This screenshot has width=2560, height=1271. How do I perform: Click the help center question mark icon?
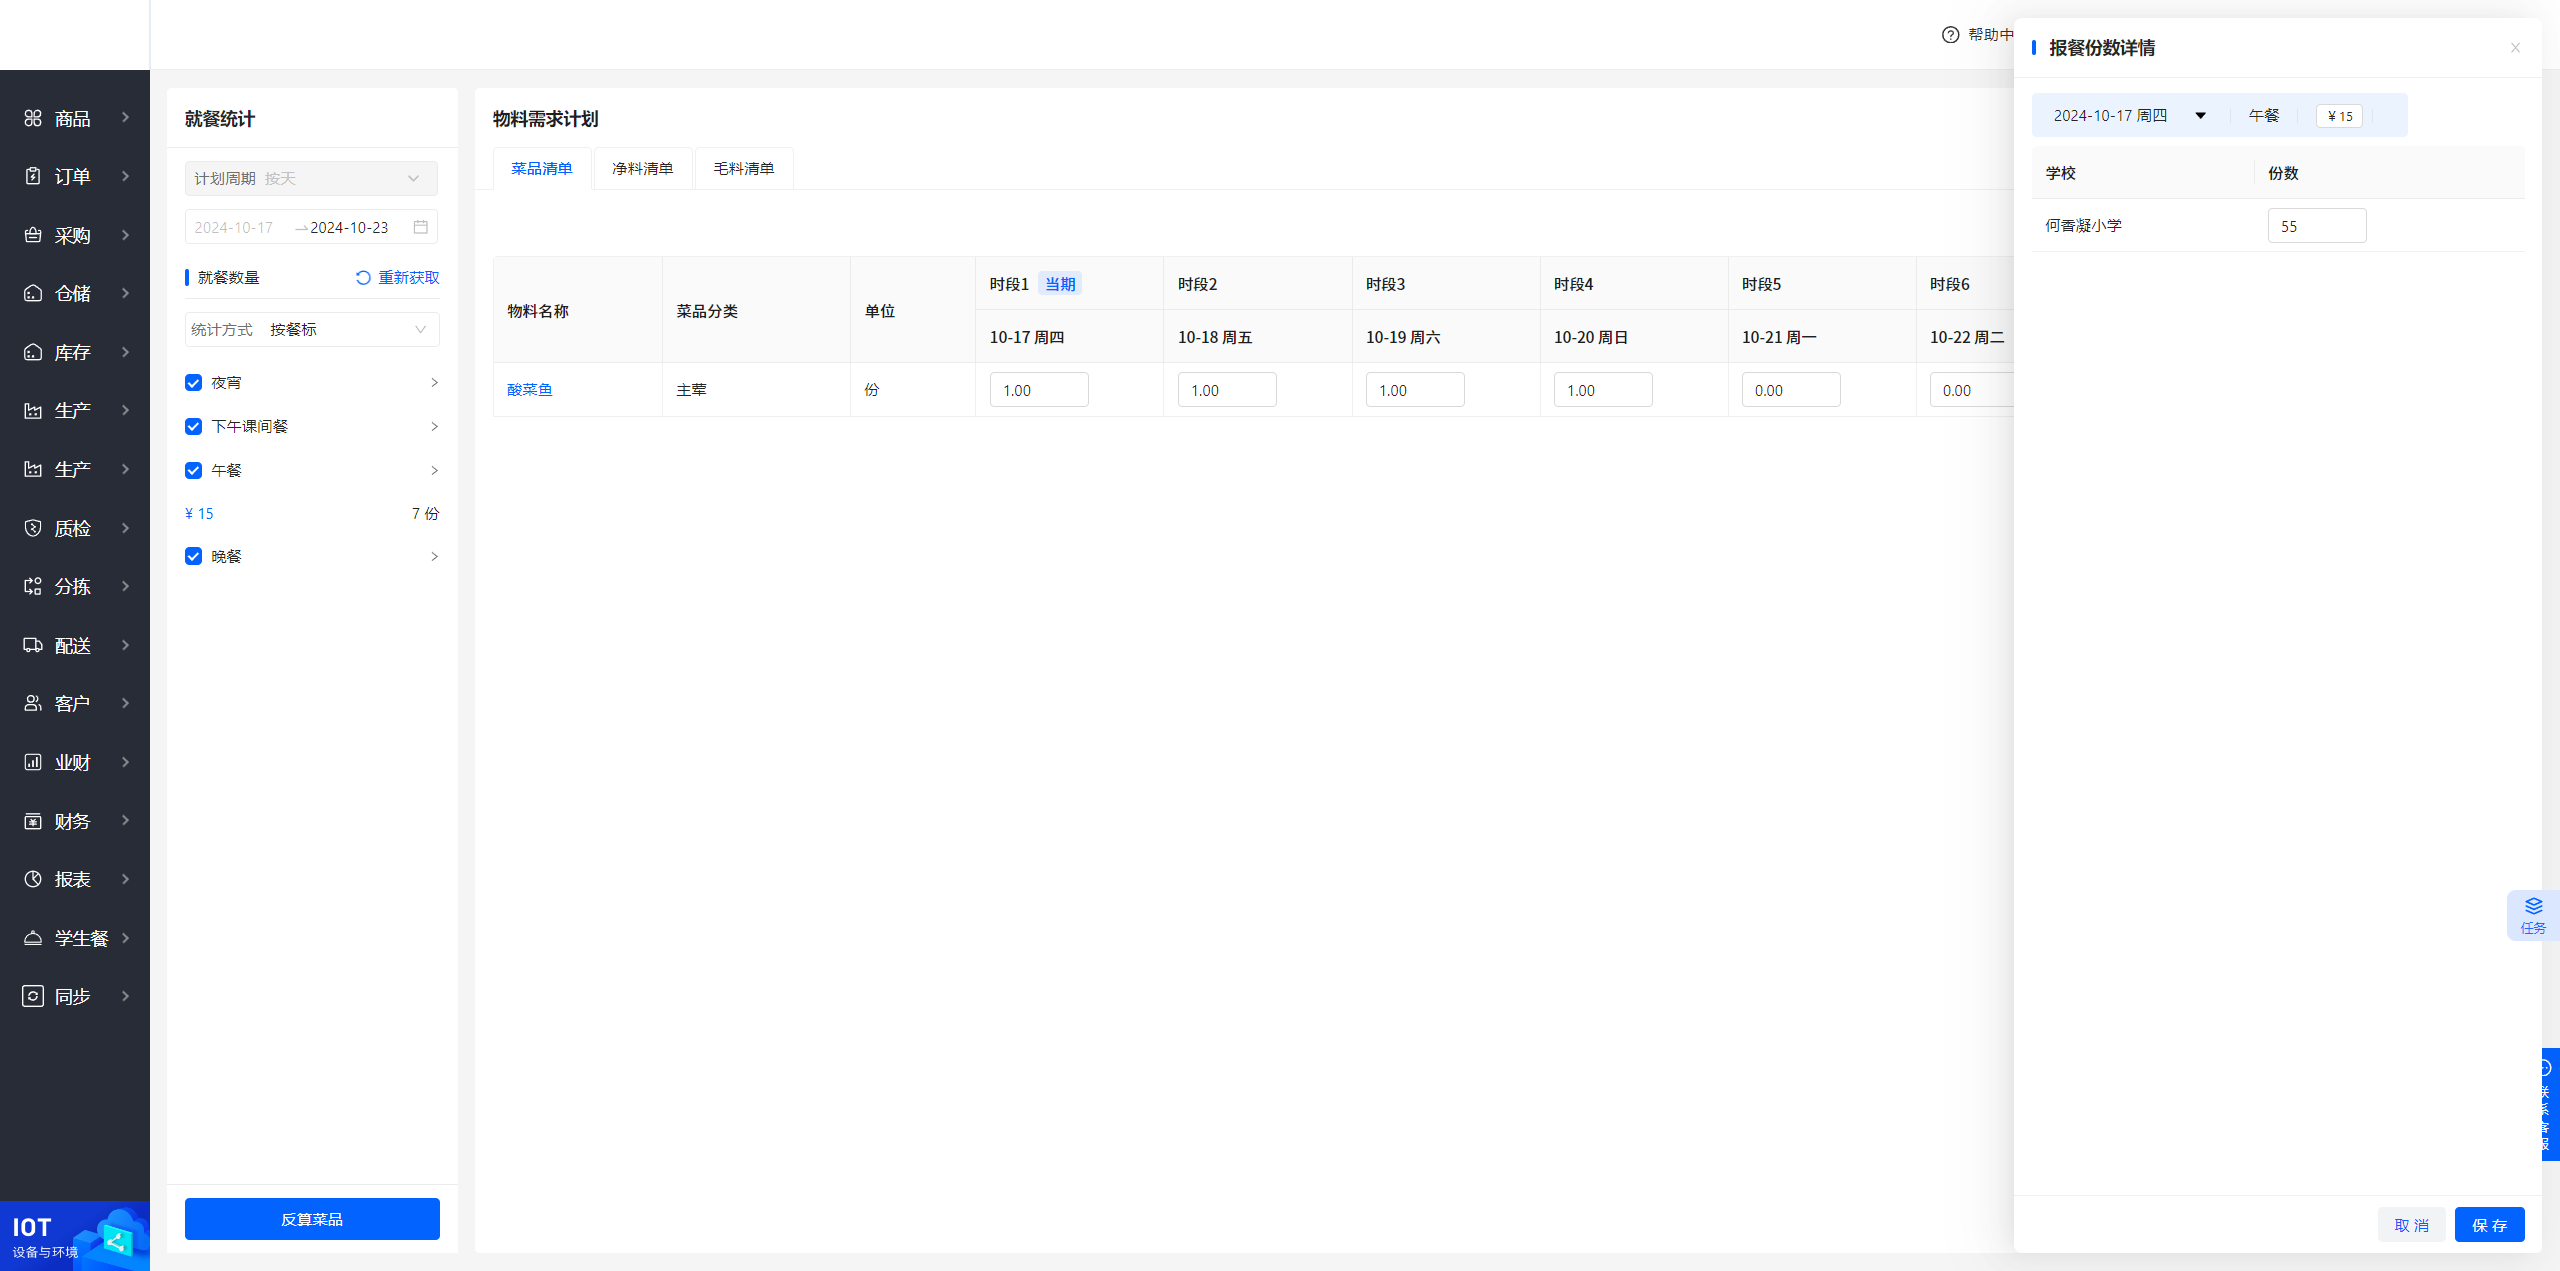1950,35
